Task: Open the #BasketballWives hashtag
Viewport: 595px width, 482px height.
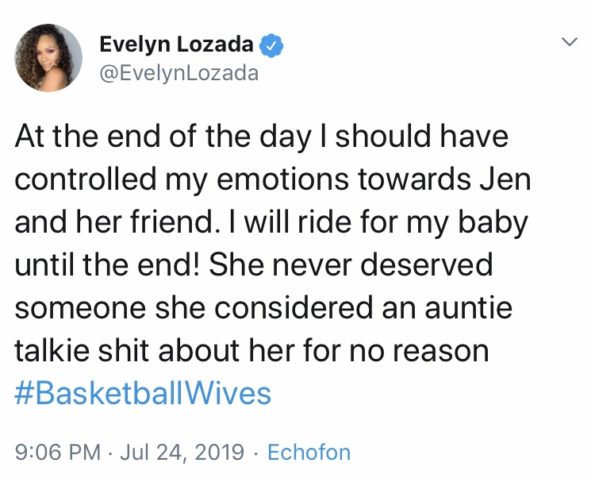Action: click(143, 393)
